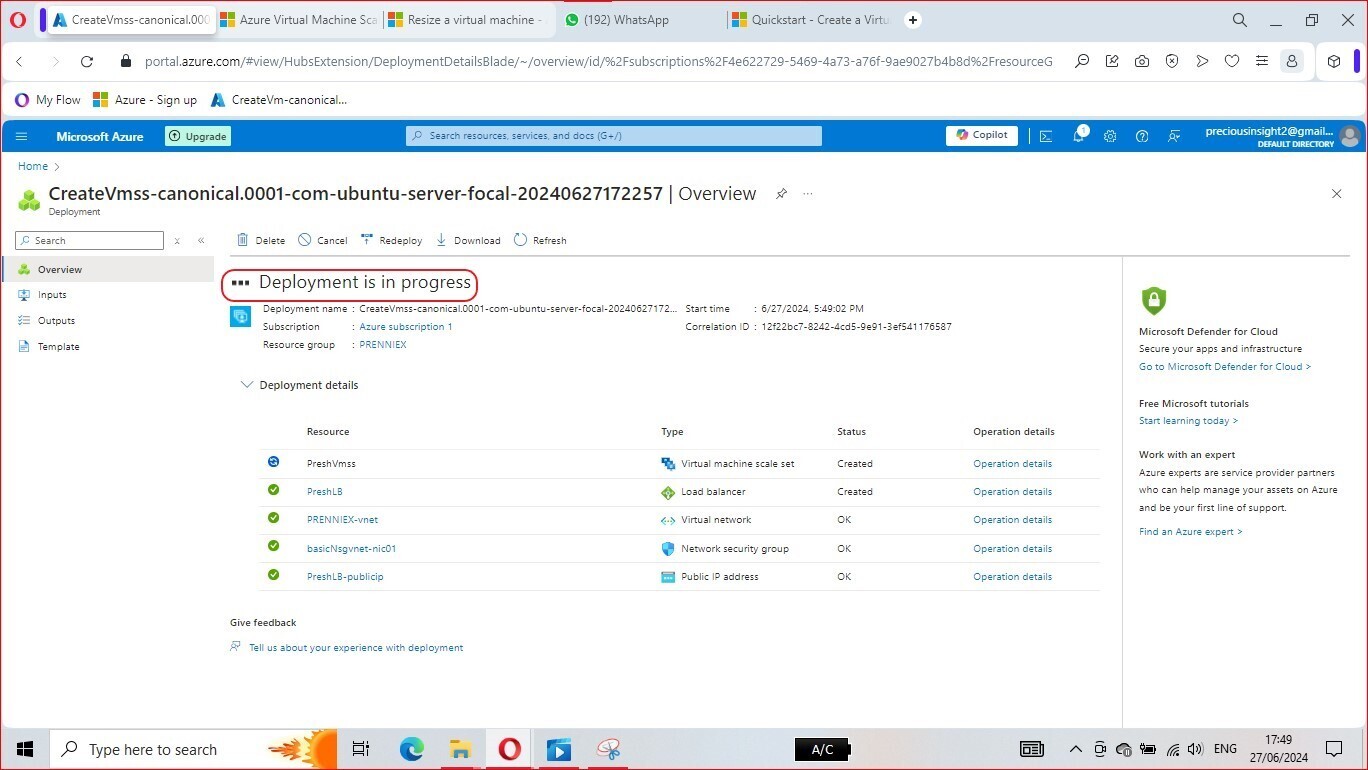1368x770 pixels.
Task: Open Copilot in Azure
Action: click(x=982, y=136)
